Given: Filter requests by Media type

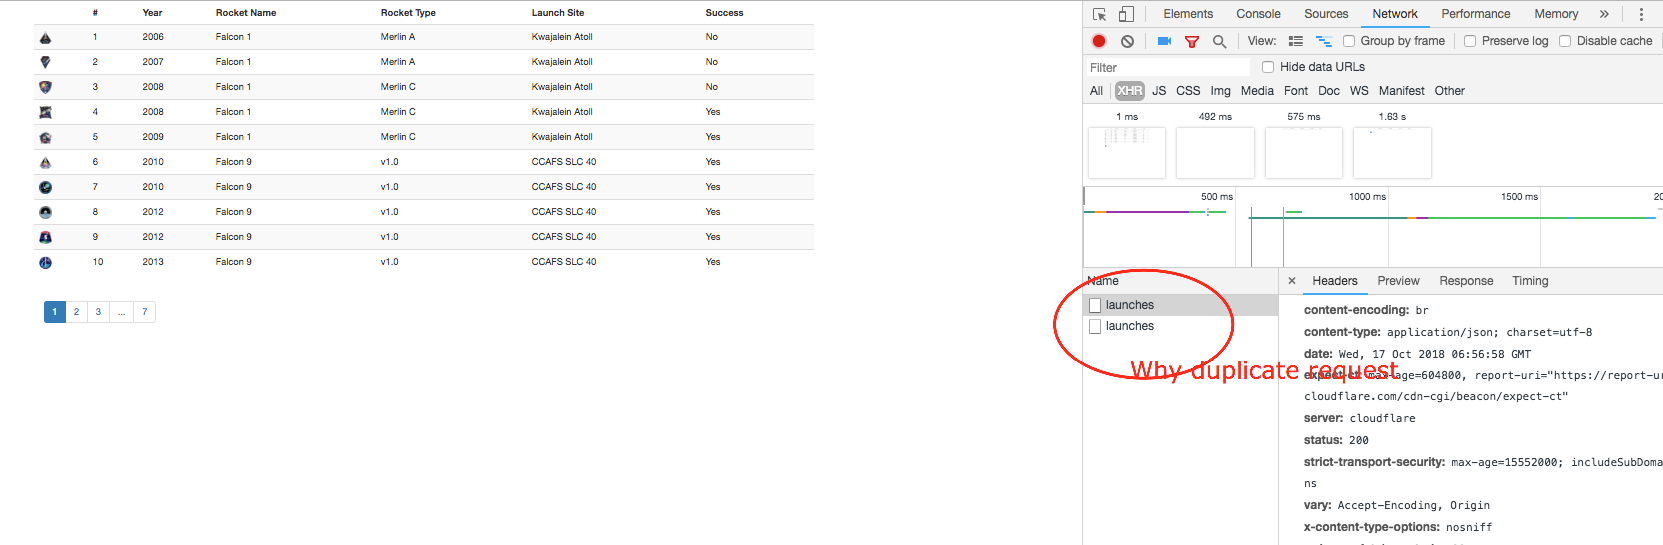Looking at the screenshot, I should 1257,91.
